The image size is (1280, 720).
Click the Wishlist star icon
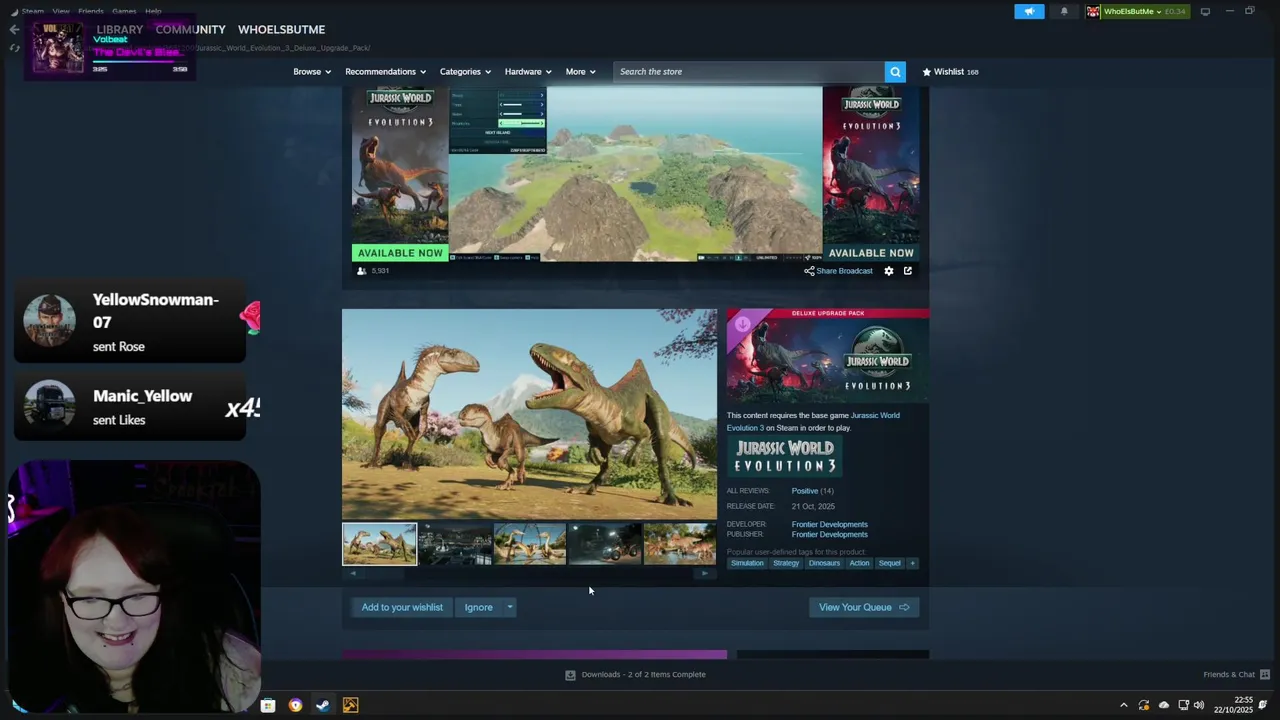coord(927,72)
